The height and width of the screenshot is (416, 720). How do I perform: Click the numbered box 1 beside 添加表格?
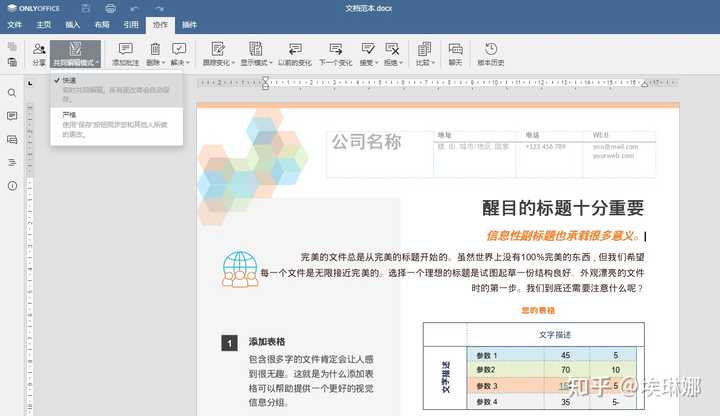[229, 343]
